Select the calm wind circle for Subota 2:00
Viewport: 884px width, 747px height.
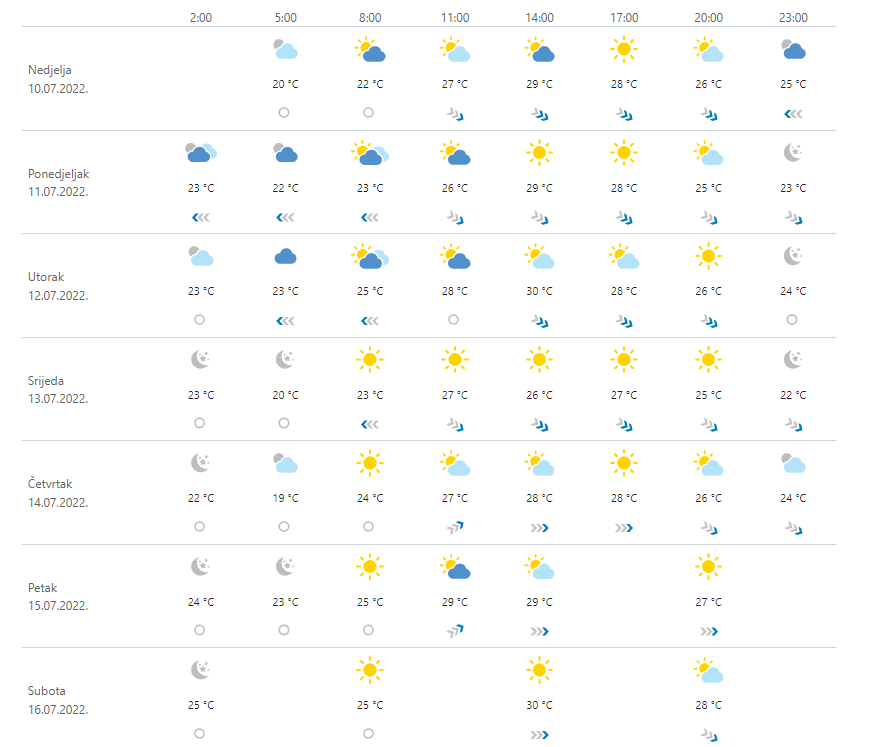tap(200, 733)
